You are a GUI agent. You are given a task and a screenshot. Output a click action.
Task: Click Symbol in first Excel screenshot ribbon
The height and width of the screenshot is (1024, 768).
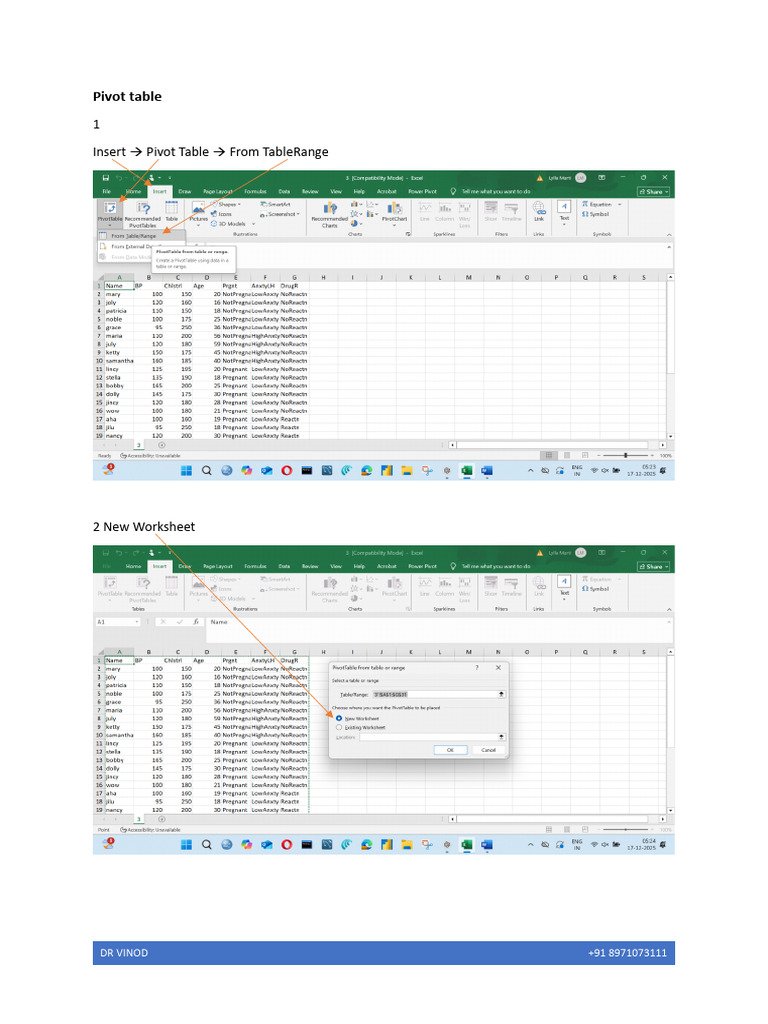tap(596, 214)
